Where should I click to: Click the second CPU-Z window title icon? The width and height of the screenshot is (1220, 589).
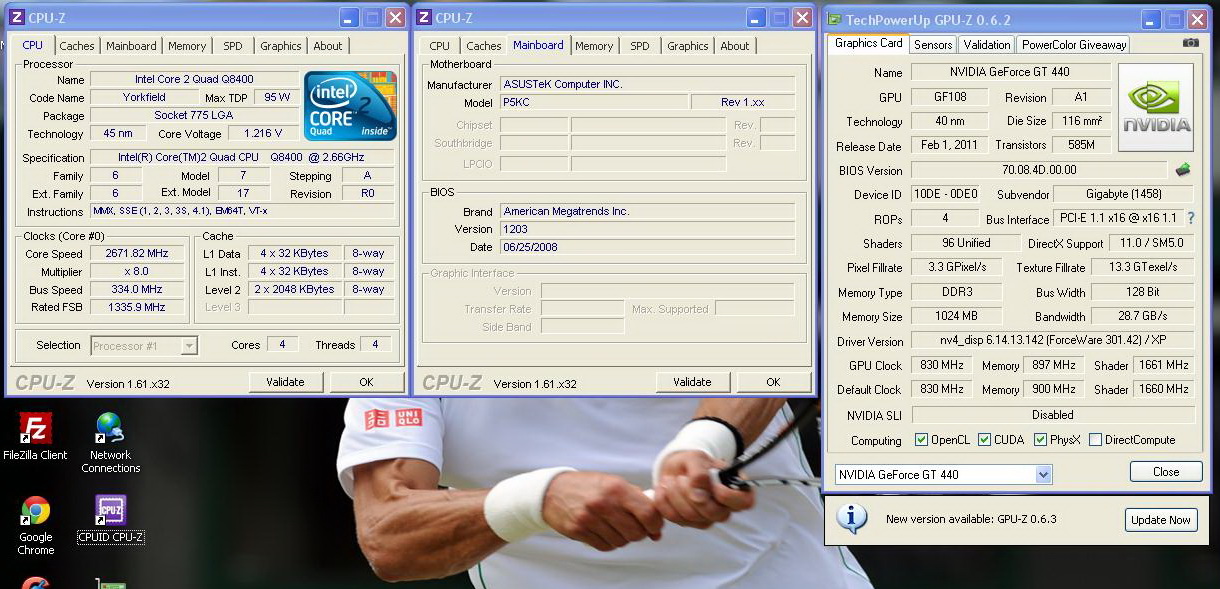(x=423, y=17)
